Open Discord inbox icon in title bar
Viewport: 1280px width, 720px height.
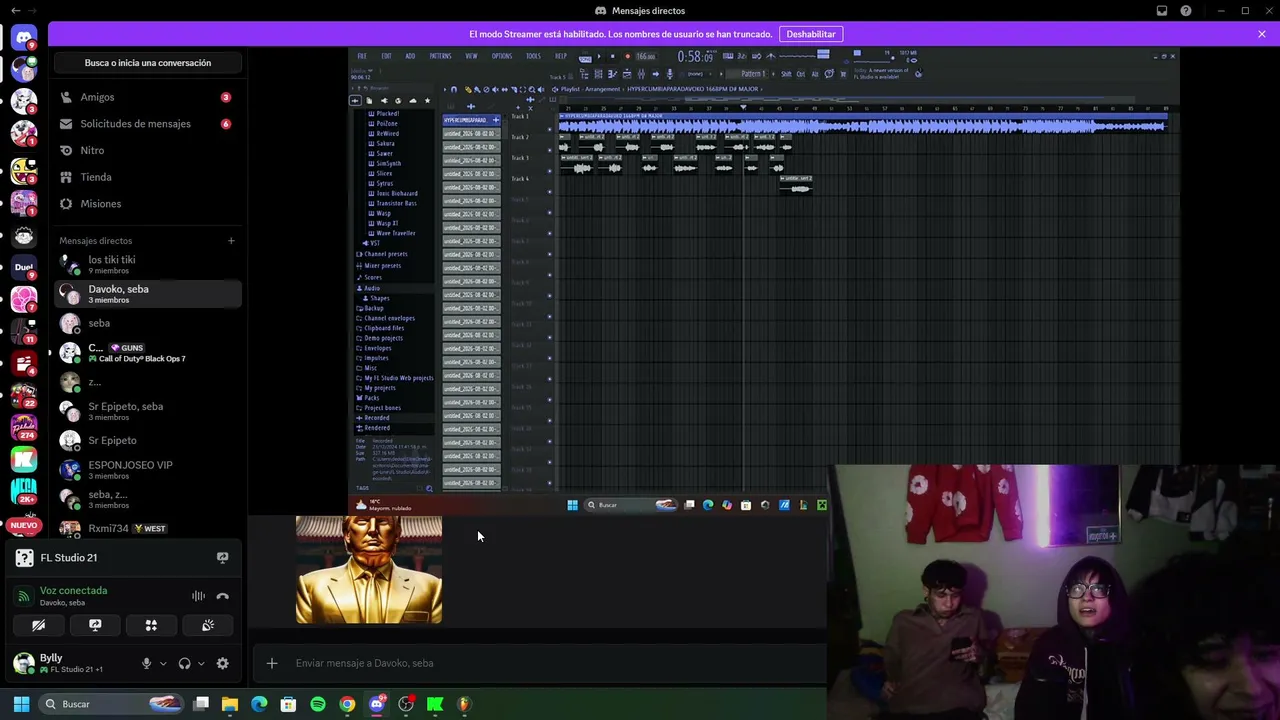point(1162,11)
